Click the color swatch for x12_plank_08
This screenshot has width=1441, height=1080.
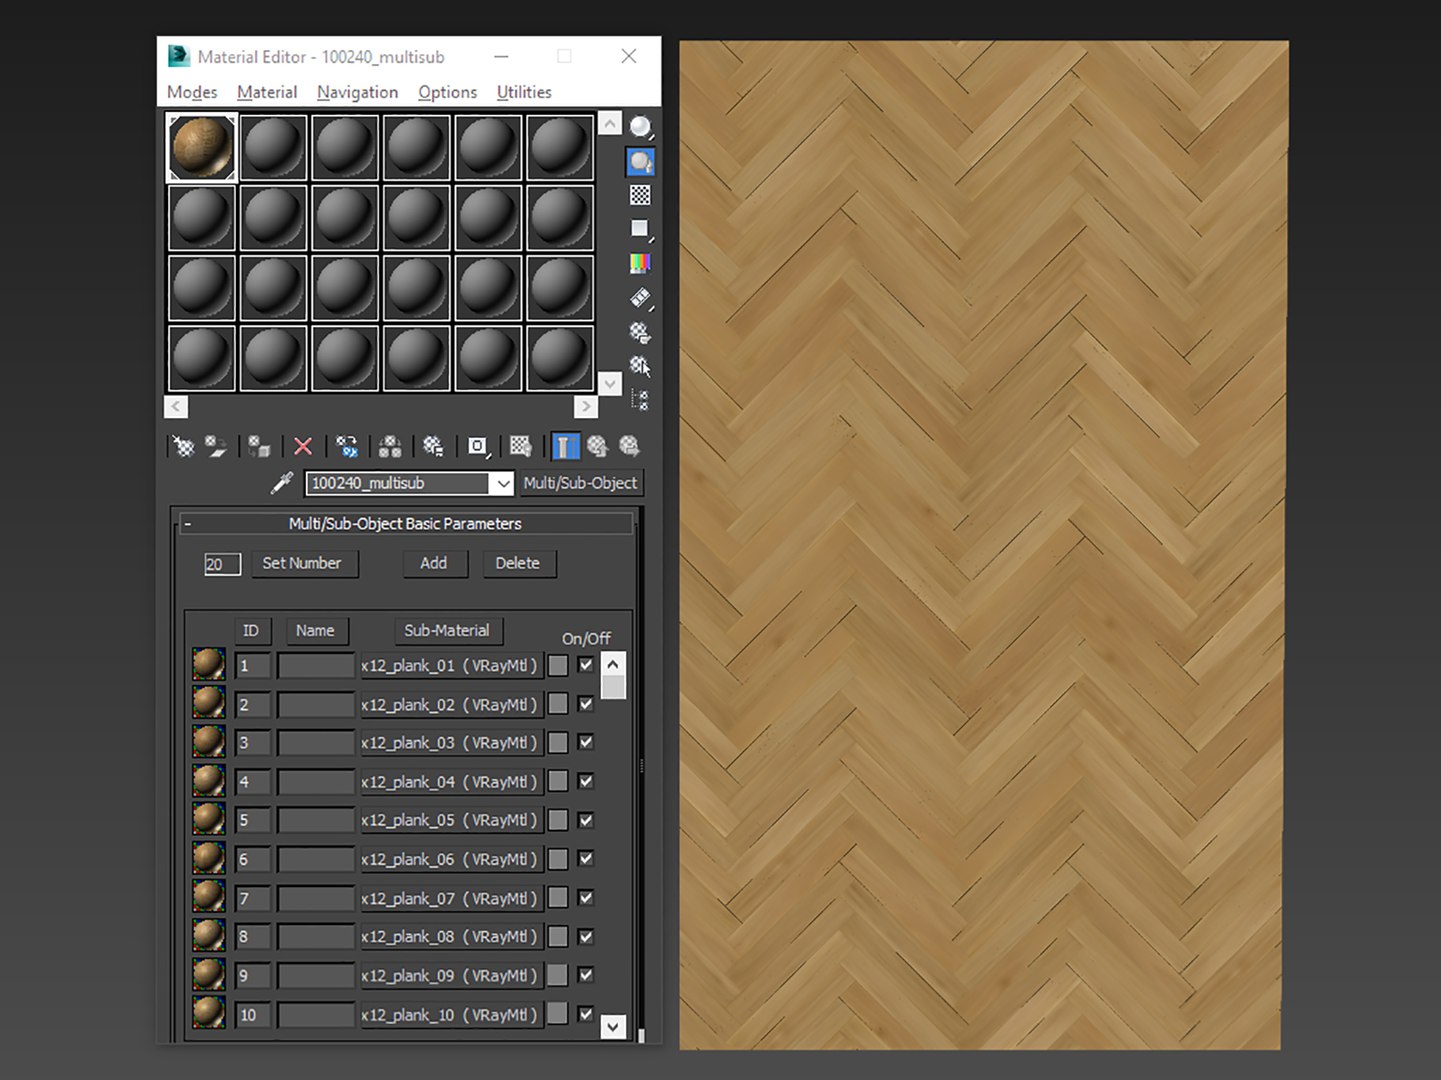point(558,937)
